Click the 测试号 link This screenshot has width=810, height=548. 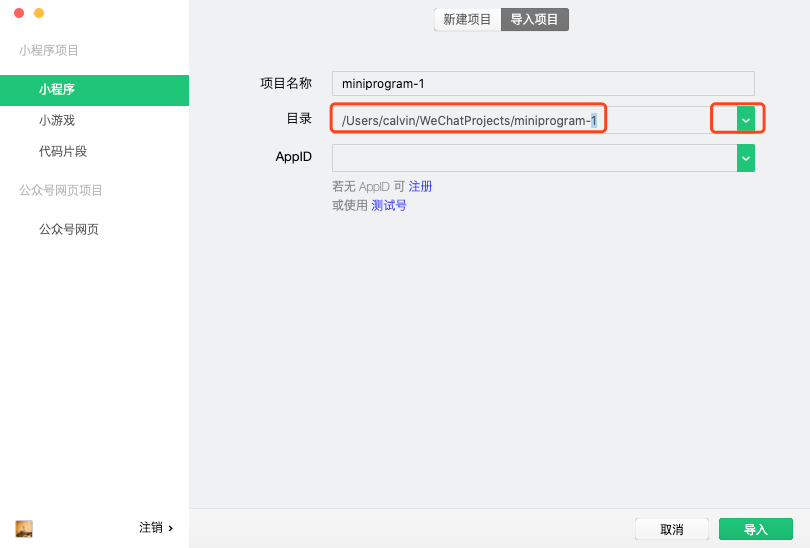pos(389,206)
